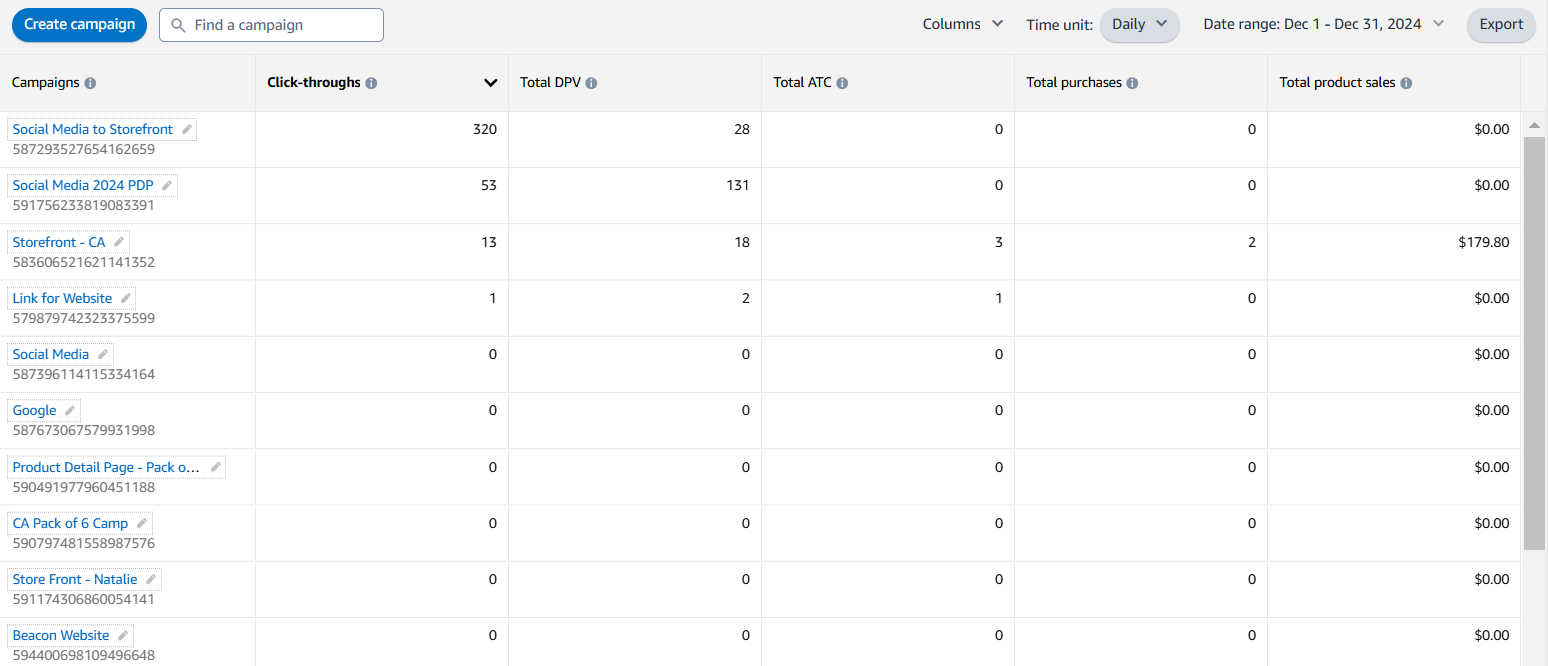
Task: Click the pencil beside Link for Website
Action: pos(126,298)
